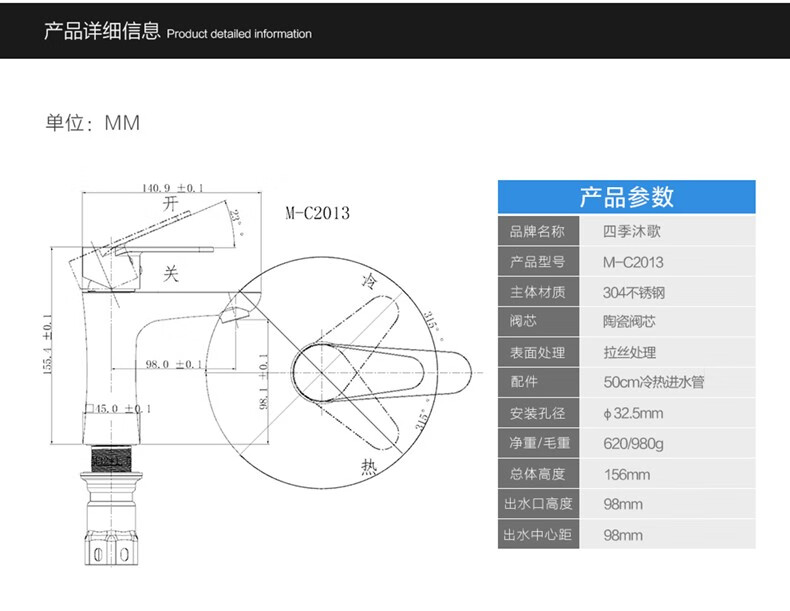Click the 总体高度 label cell
790x611 pixels.
coord(537,474)
